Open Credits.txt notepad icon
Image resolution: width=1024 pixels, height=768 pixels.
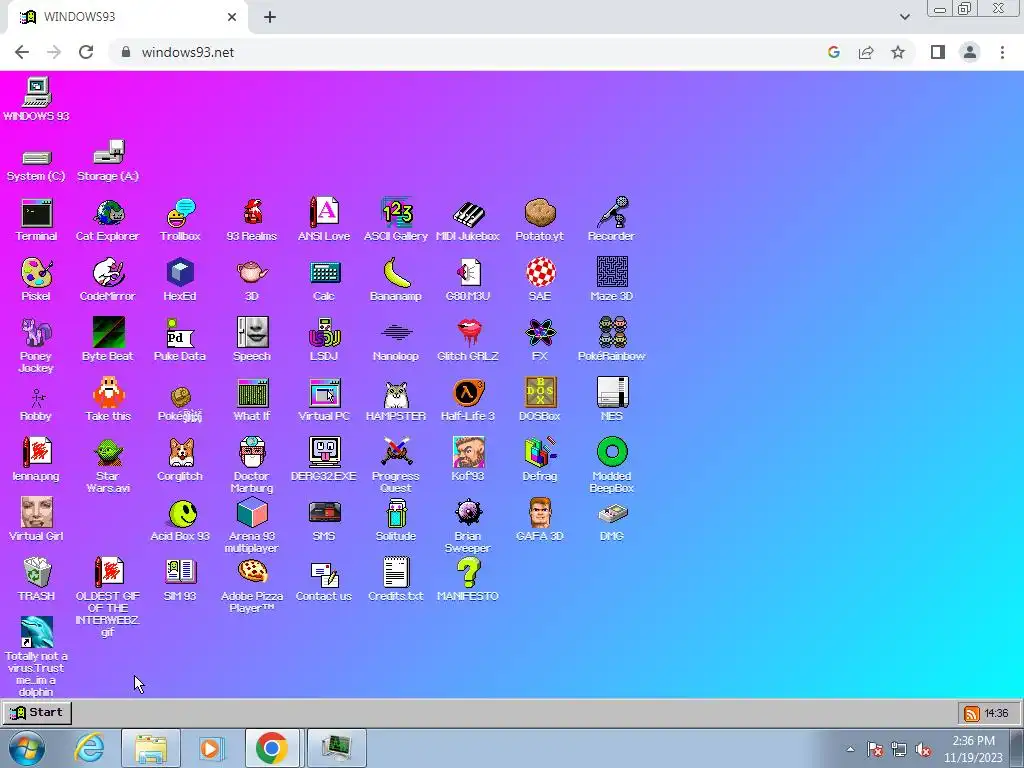pos(396,572)
